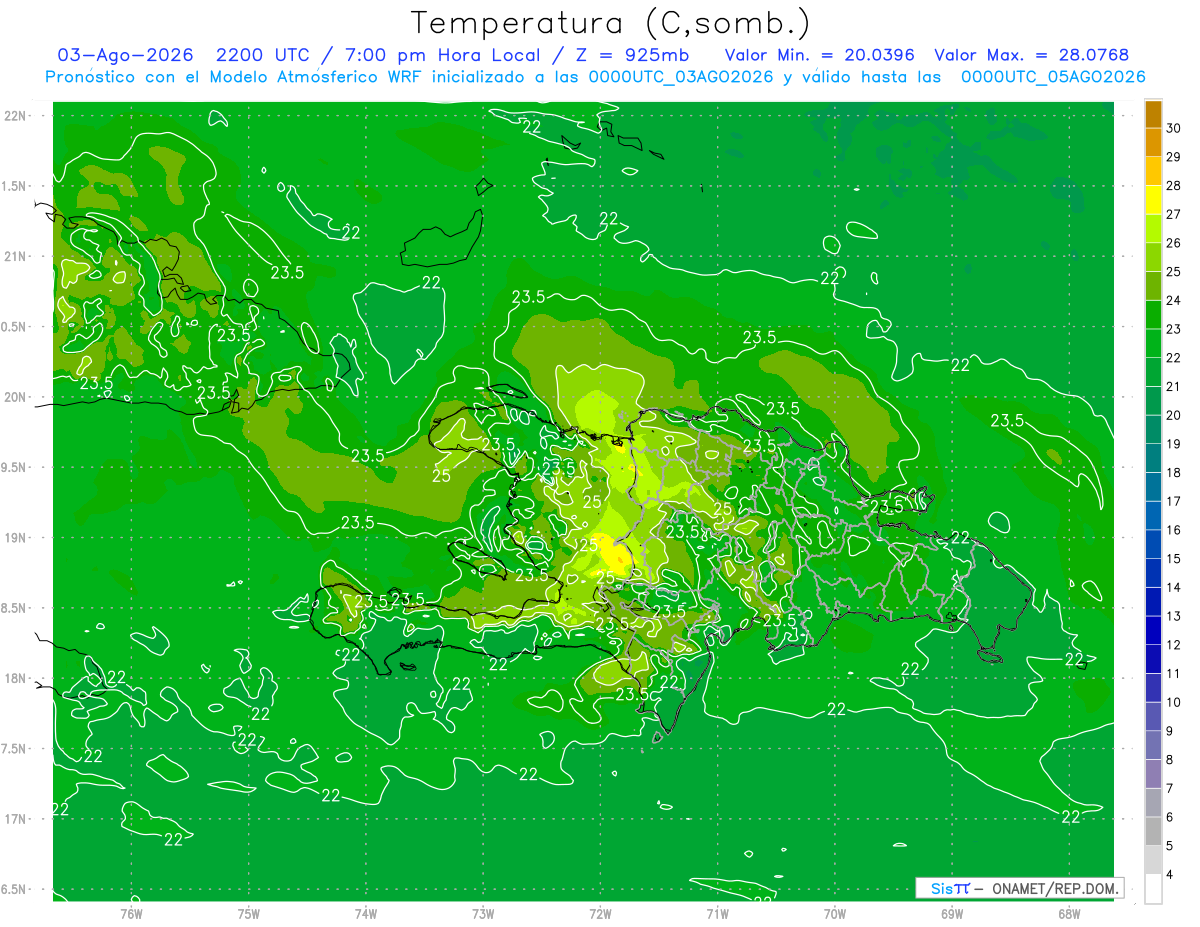Click the "74W" longitude axis label

click(366, 913)
